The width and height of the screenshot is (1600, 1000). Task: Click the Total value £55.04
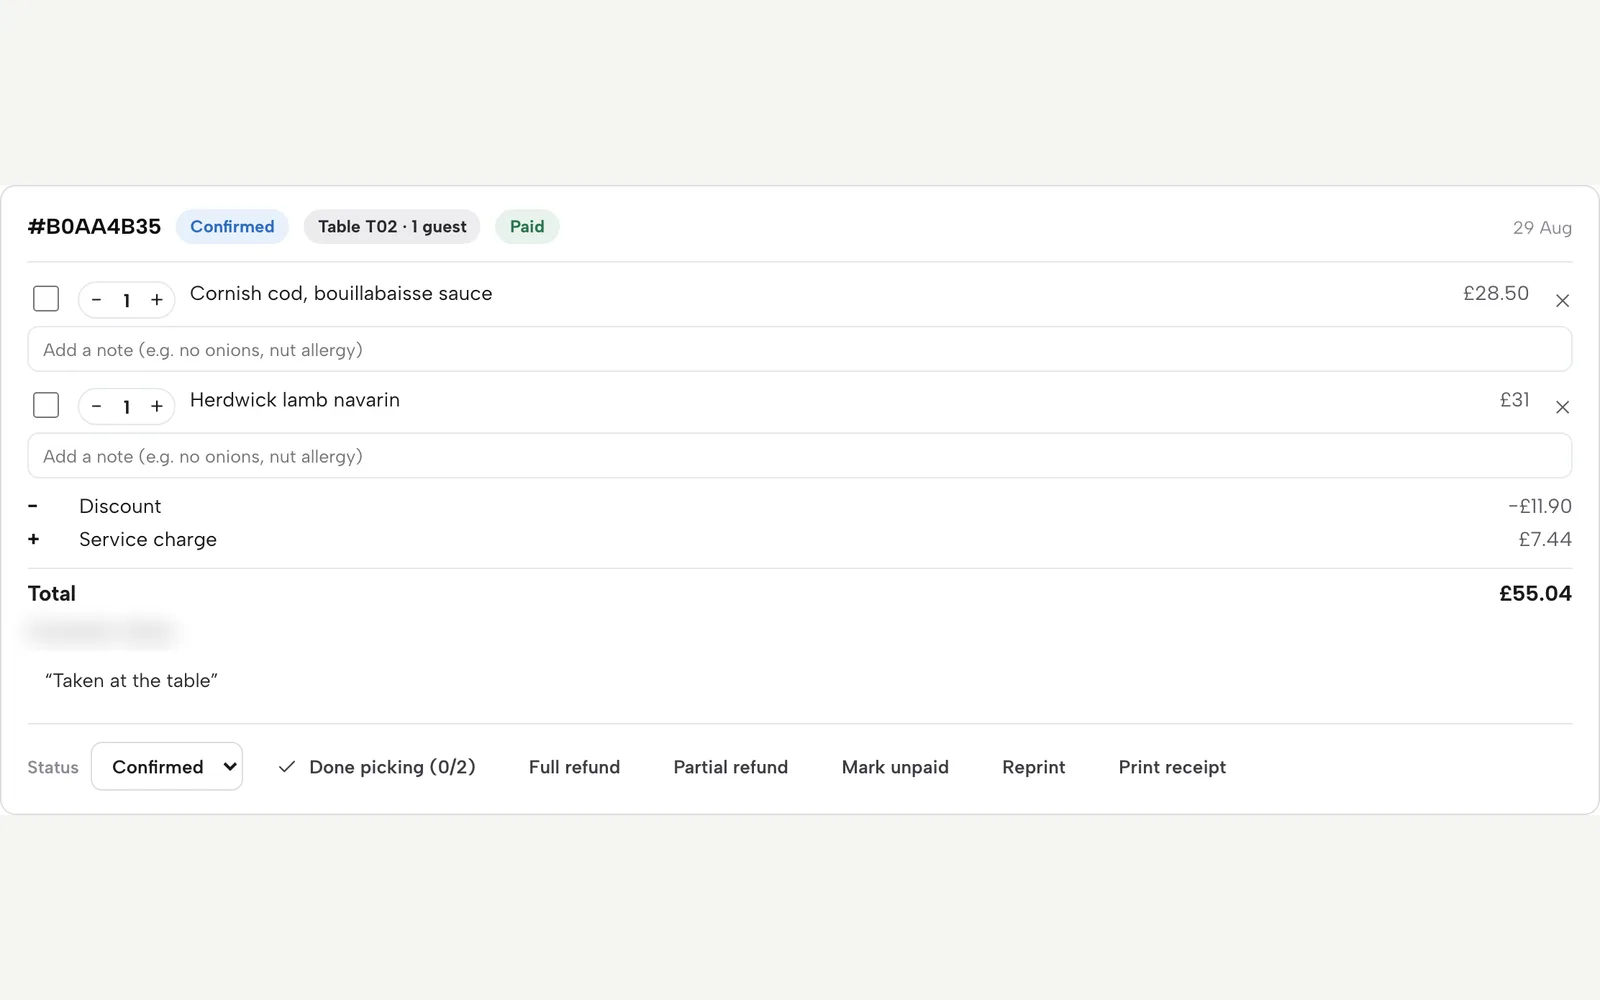pyautogui.click(x=1535, y=594)
